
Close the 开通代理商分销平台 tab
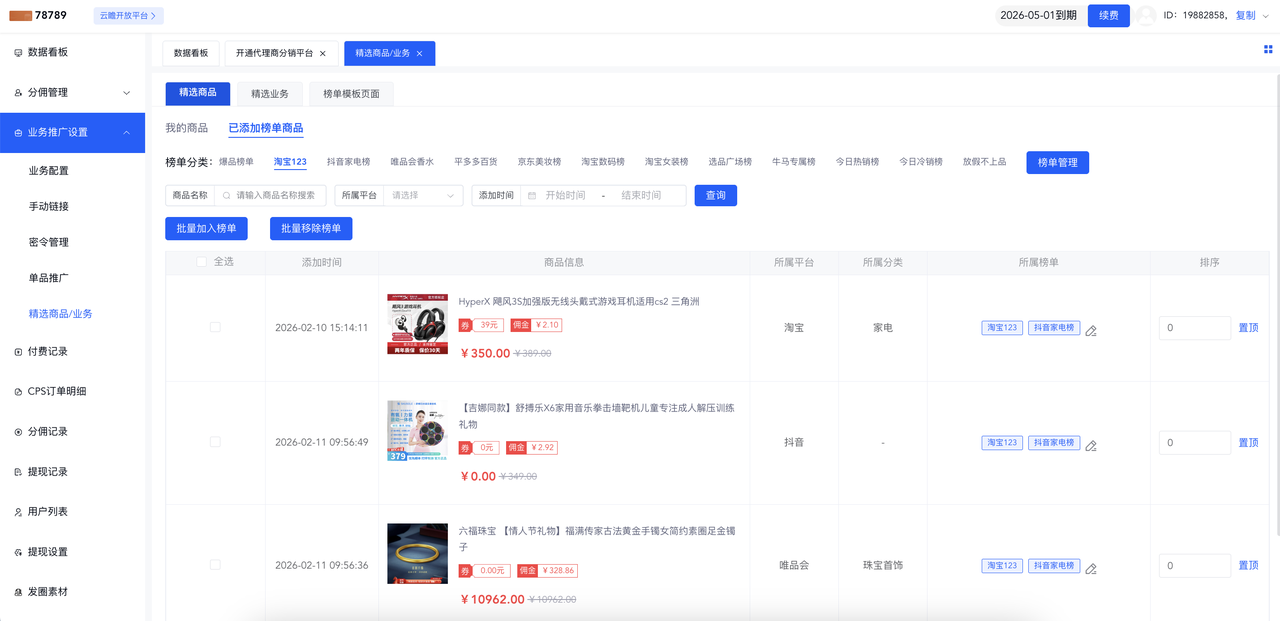(322, 54)
